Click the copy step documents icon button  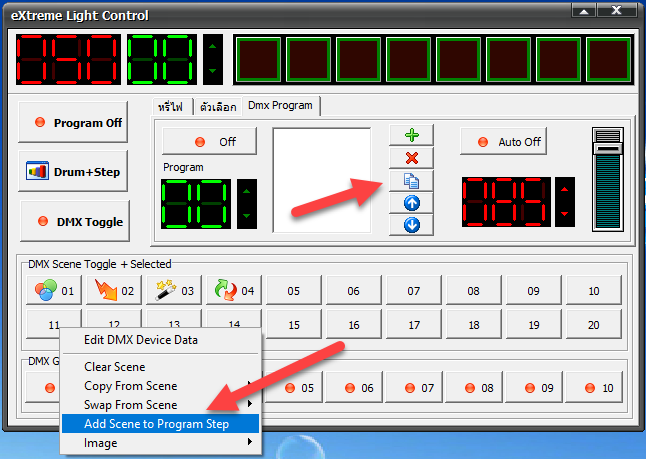point(411,180)
